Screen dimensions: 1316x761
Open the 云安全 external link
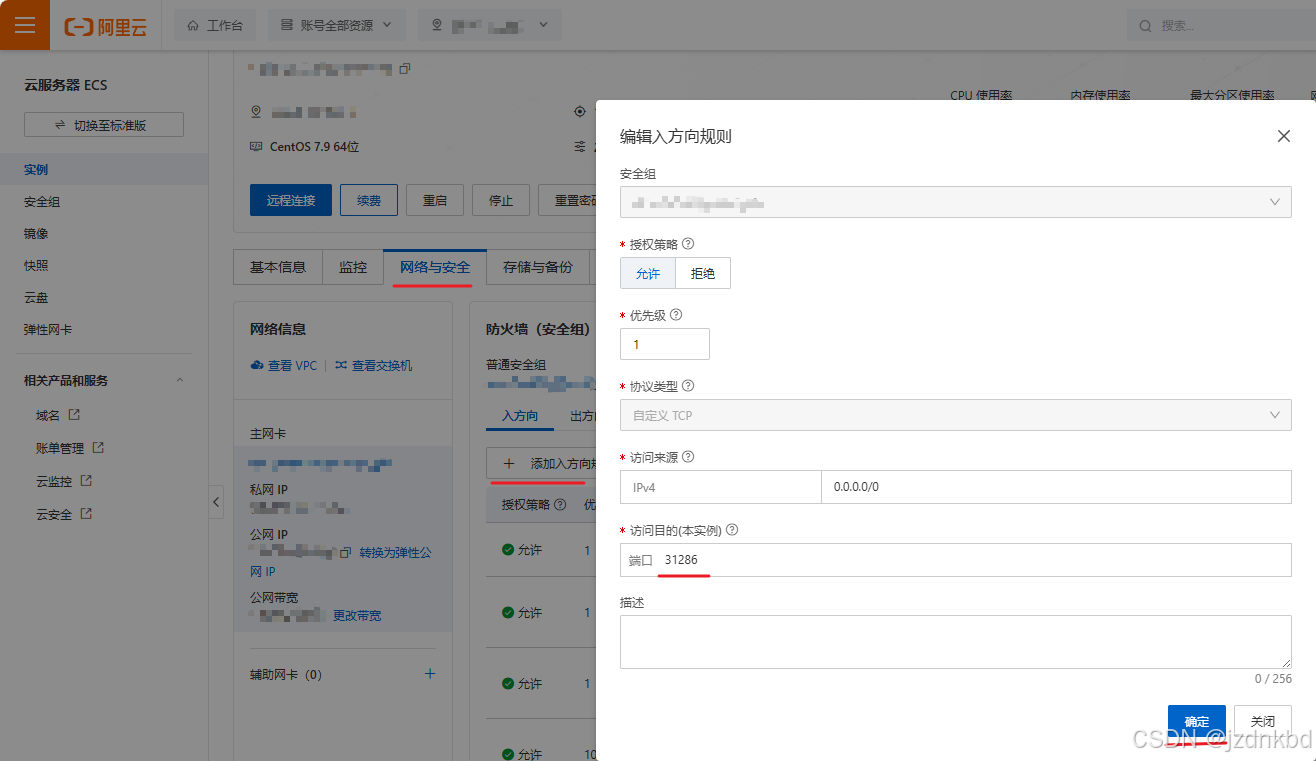pos(63,514)
